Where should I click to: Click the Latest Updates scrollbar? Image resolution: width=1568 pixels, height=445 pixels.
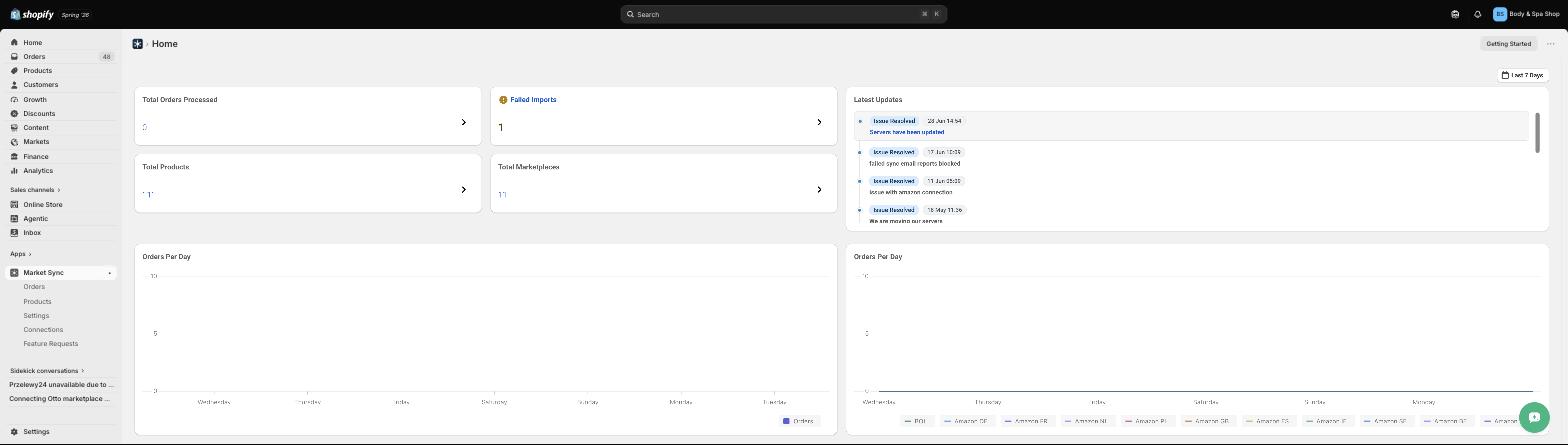tap(1537, 133)
